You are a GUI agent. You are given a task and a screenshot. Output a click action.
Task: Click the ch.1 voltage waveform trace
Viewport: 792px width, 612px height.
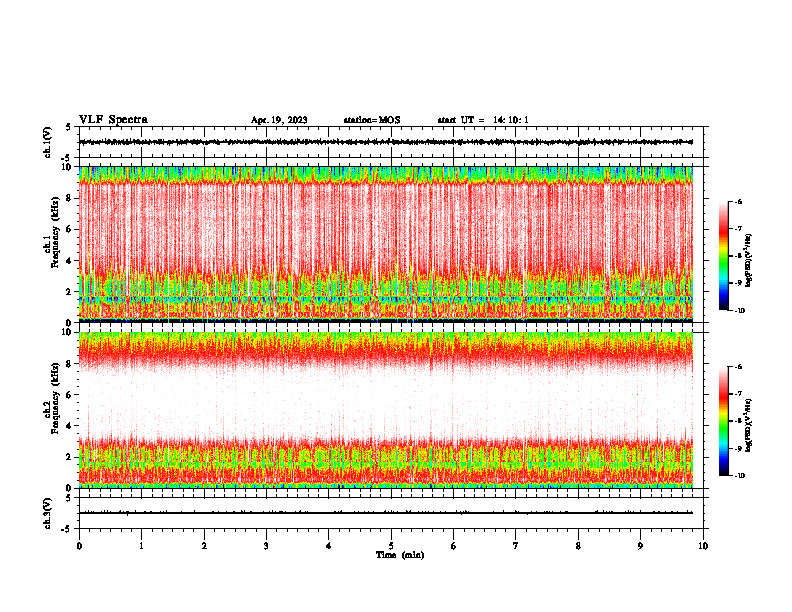pyautogui.click(x=385, y=142)
